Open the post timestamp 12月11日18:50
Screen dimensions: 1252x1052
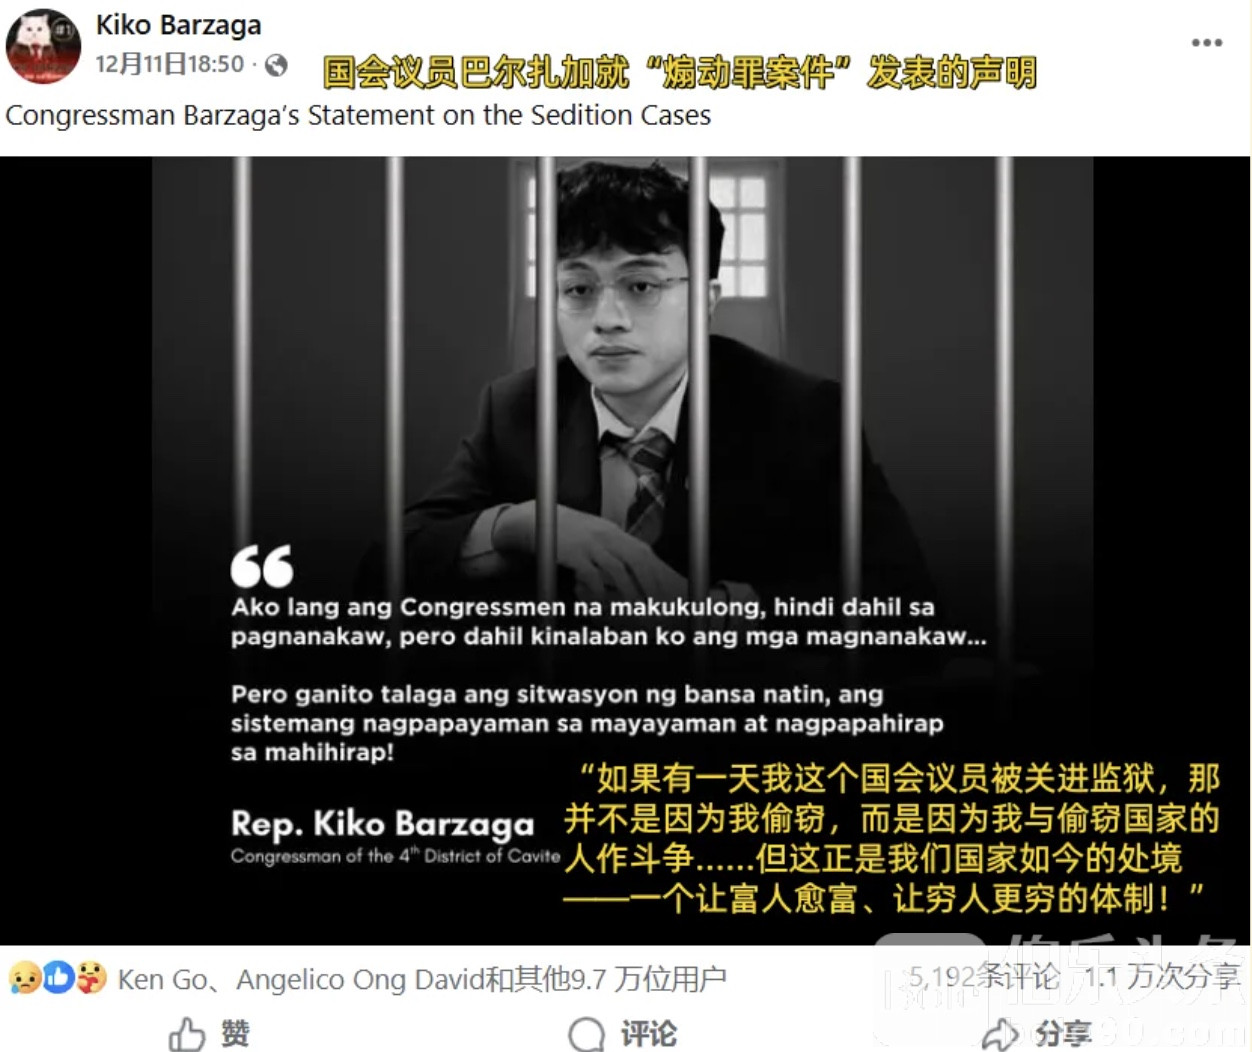pyautogui.click(x=170, y=64)
